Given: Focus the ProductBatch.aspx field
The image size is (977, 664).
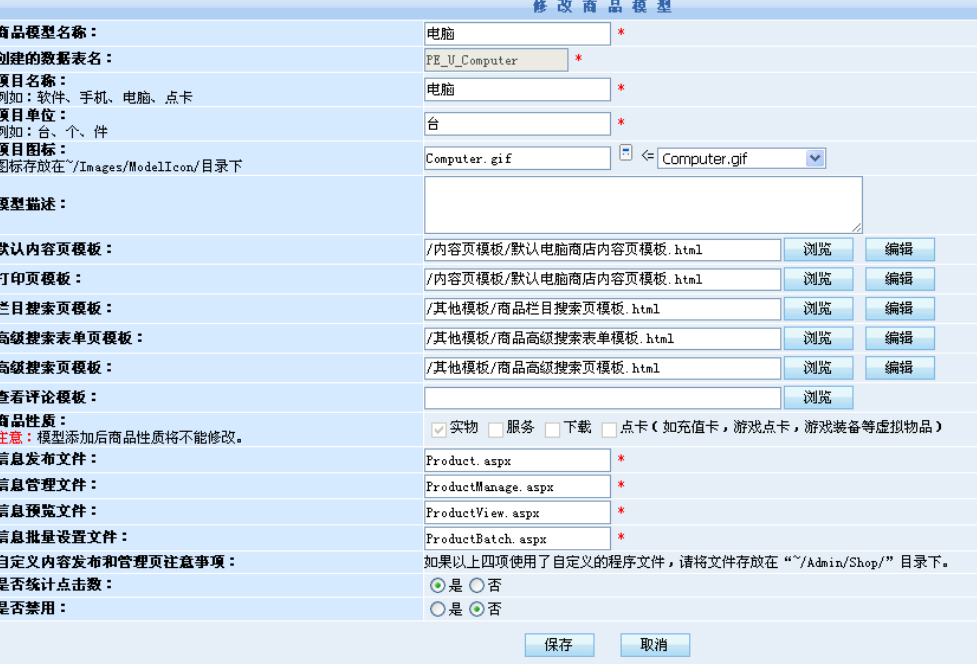Looking at the screenshot, I should [517, 539].
